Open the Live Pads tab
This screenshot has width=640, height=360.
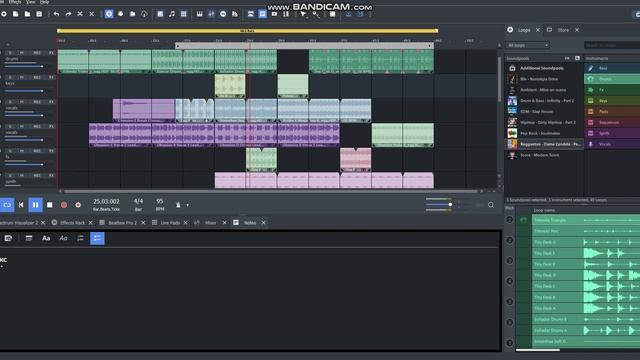pos(170,223)
